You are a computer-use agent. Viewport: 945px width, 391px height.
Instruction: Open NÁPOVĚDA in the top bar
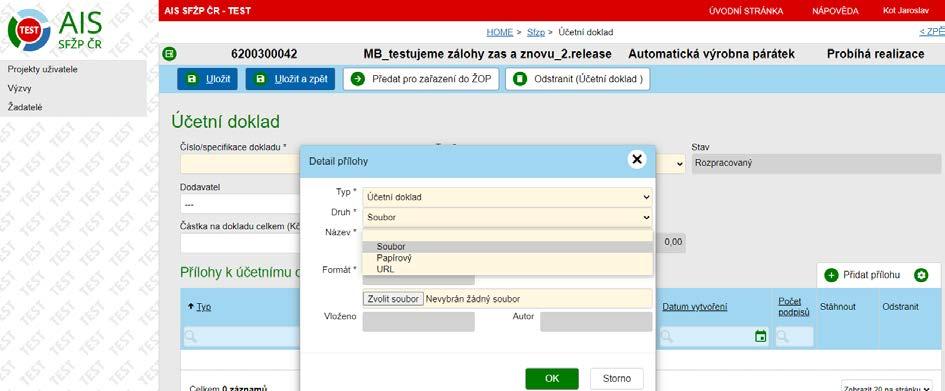coord(835,11)
